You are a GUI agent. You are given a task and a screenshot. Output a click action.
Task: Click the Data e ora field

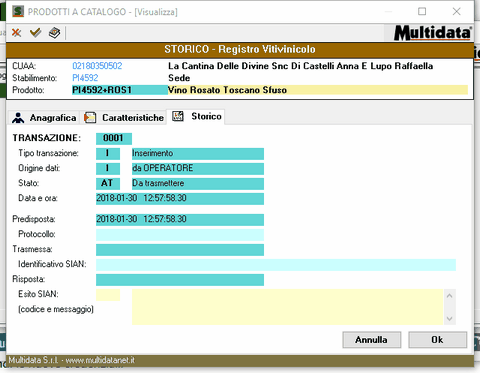(x=180, y=198)
